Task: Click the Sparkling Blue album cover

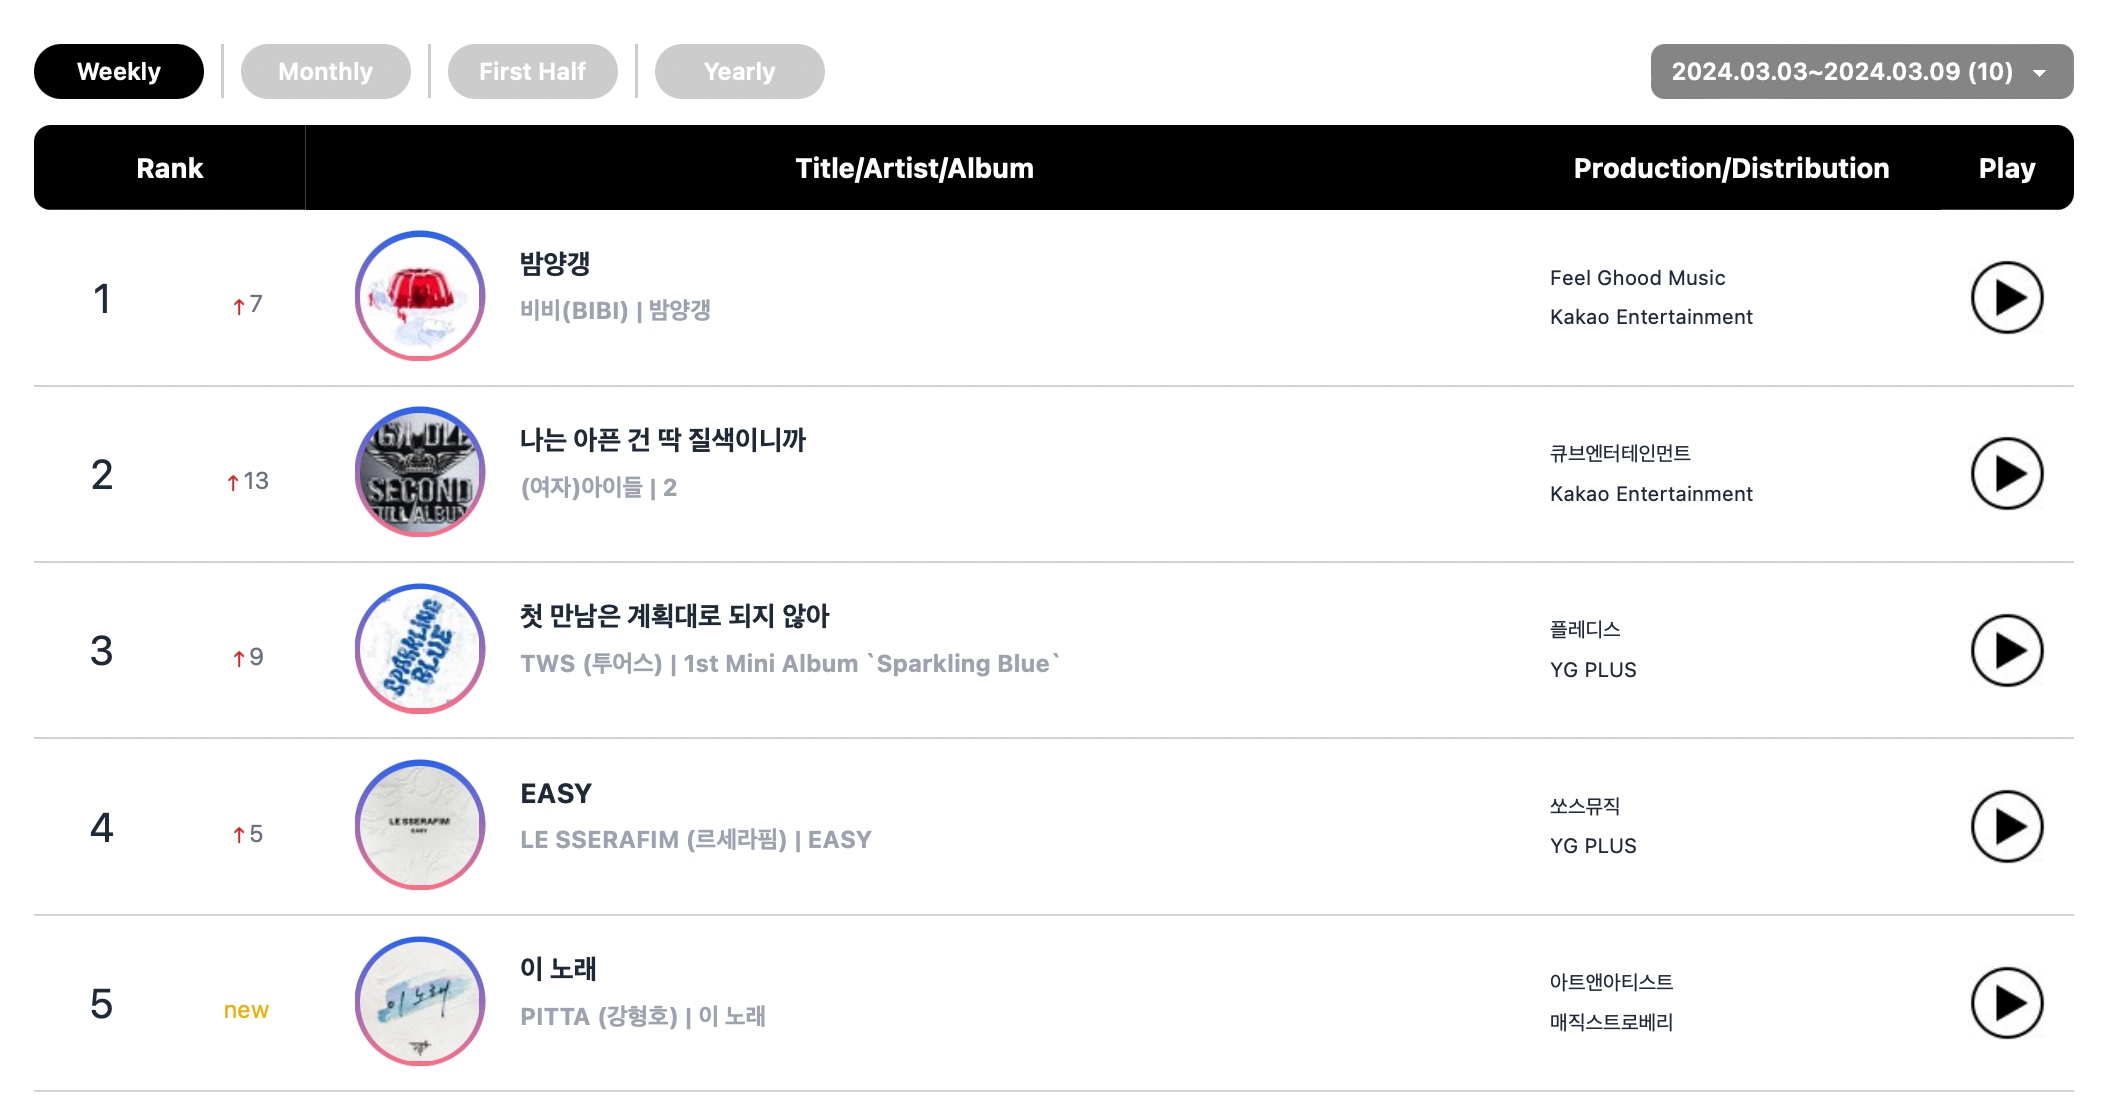Action: coord(420,649)
